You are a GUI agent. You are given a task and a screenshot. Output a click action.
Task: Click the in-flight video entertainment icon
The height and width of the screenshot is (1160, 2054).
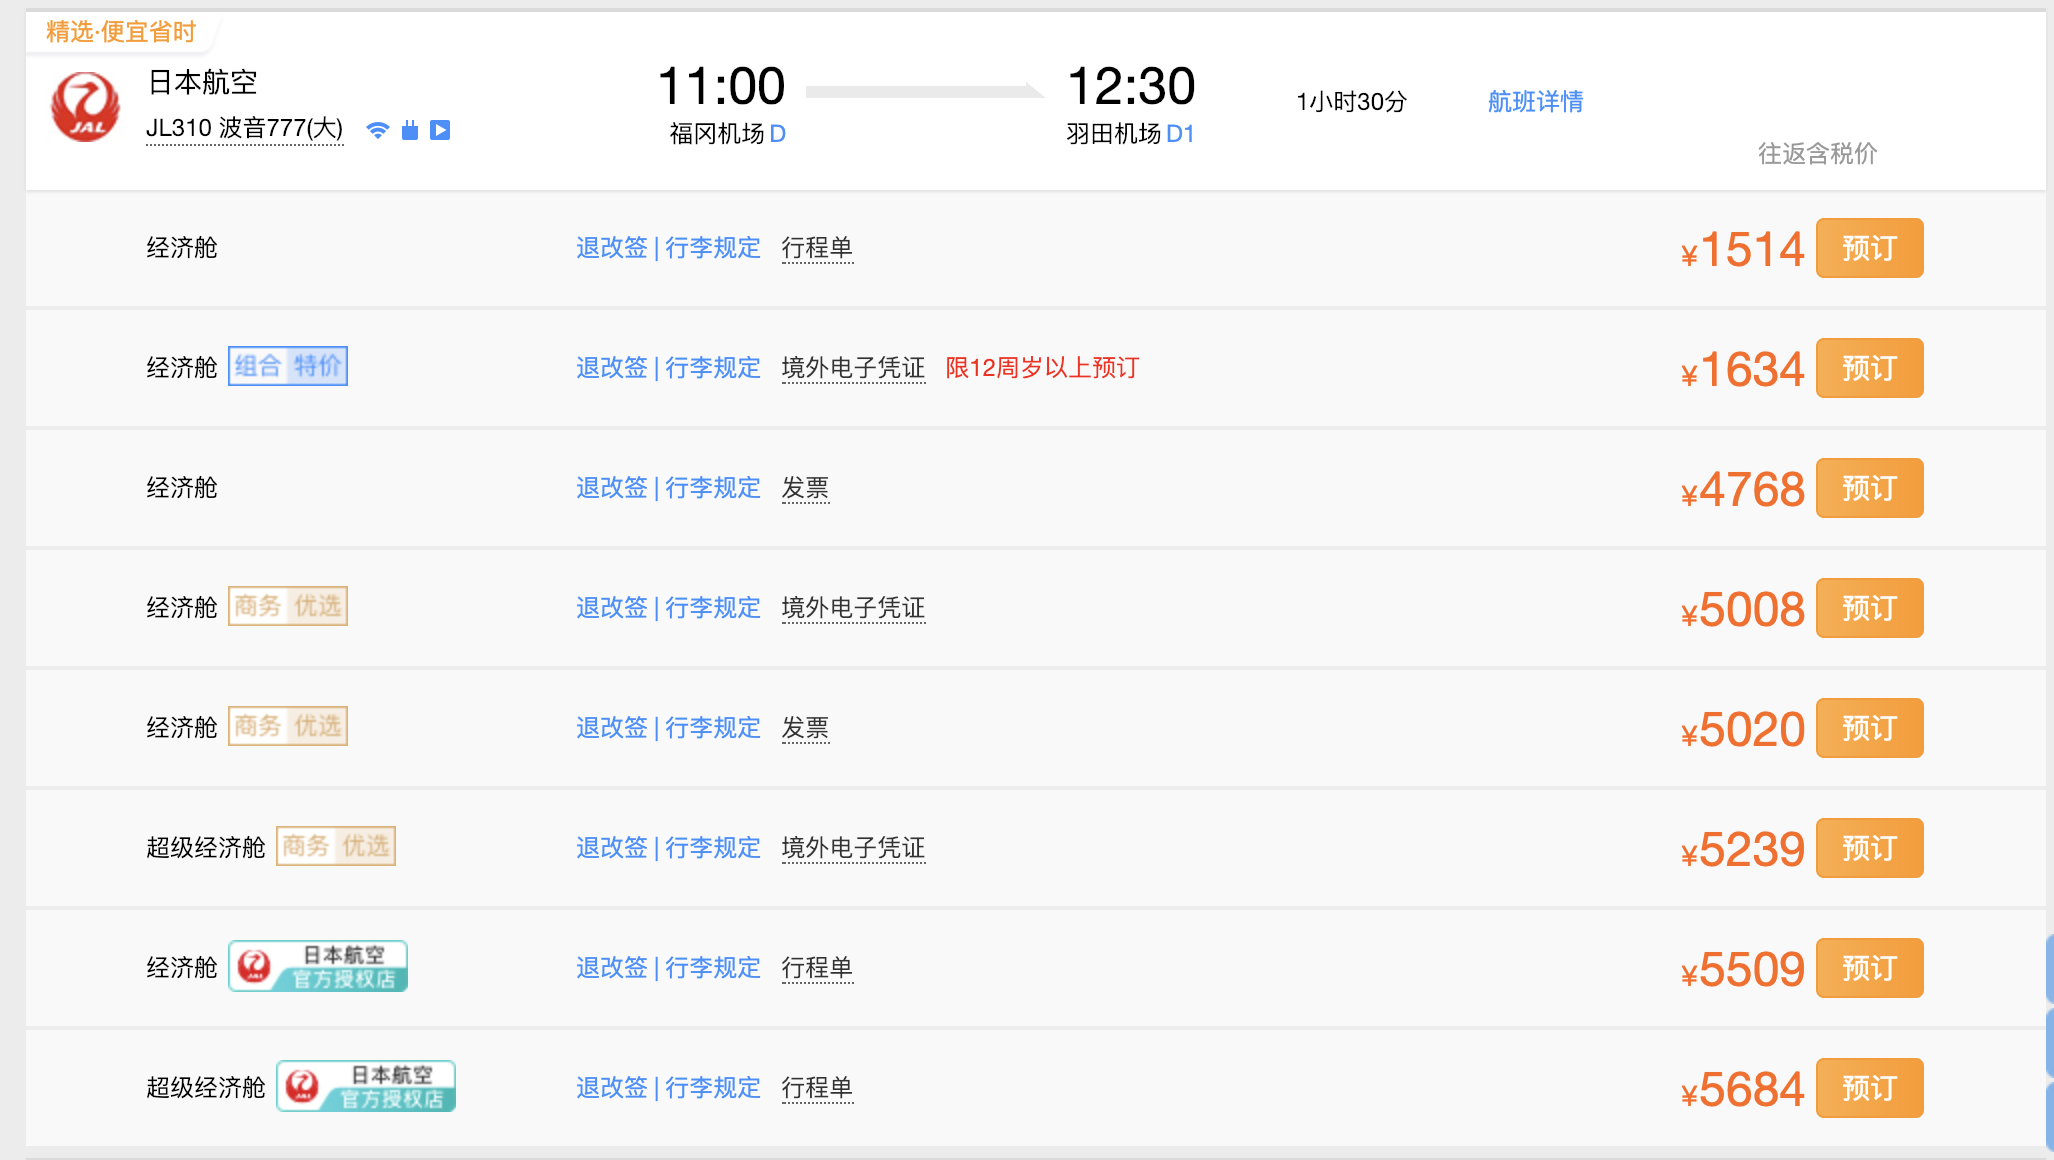tap(440, 130)
